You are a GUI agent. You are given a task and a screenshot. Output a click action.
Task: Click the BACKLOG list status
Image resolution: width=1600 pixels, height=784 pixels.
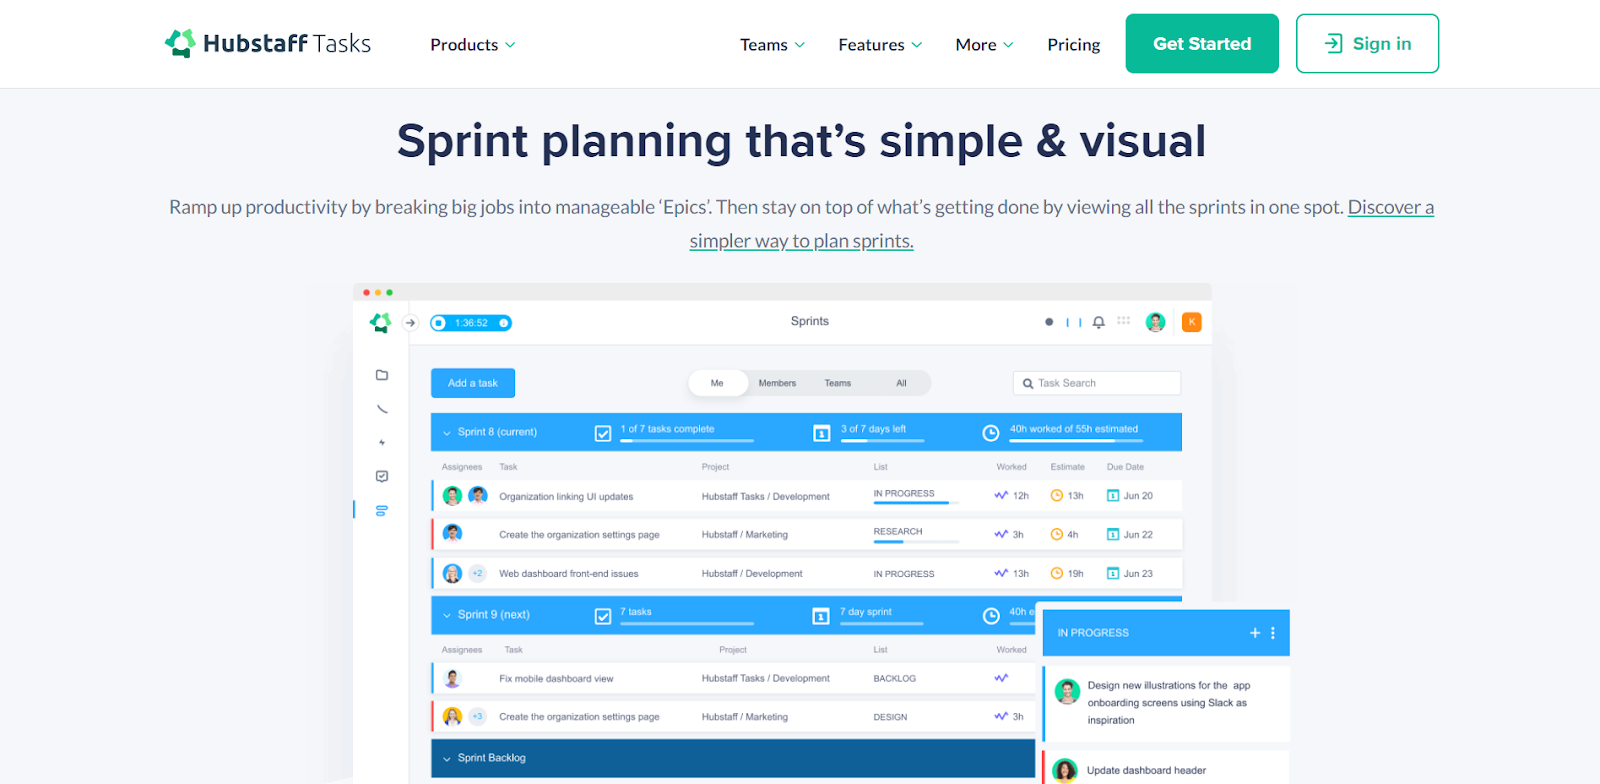(895, 679)
